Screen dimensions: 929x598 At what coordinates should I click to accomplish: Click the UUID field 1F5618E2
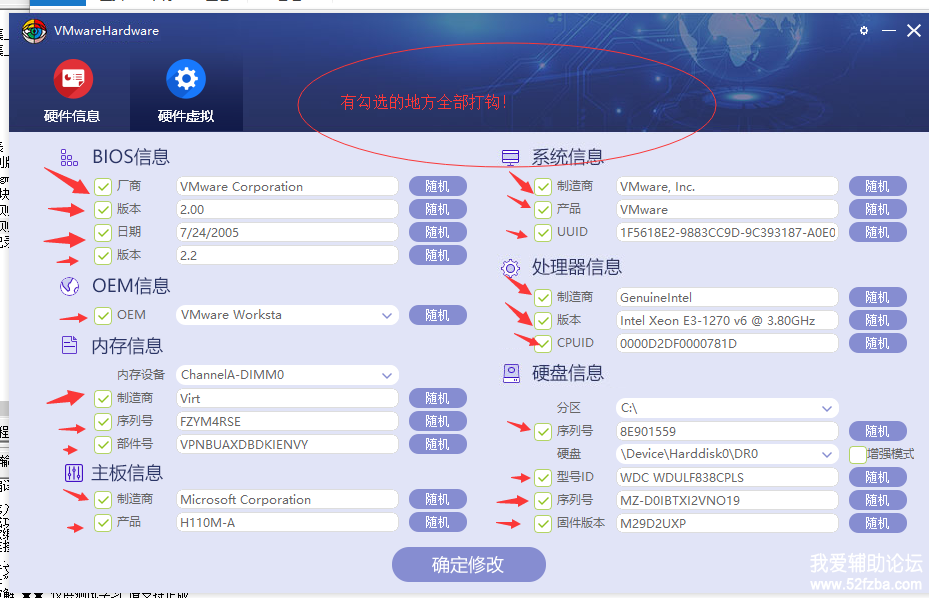pyautogui.click(x=728, y=232)
